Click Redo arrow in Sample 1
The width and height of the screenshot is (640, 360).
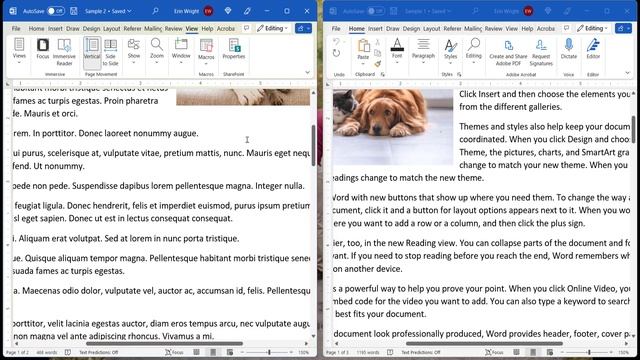336,53
